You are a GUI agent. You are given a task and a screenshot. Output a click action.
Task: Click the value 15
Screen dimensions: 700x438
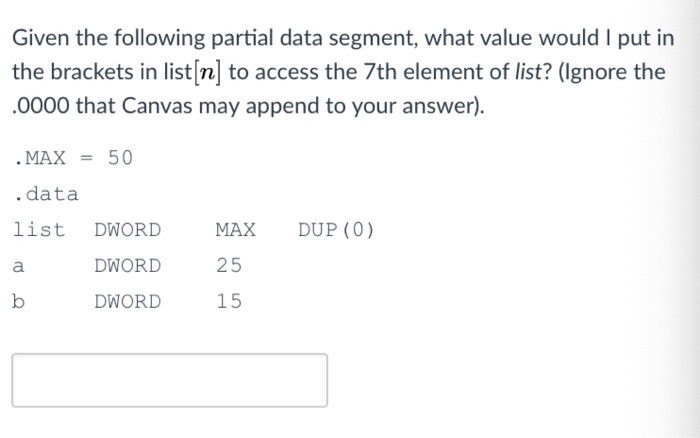click(x=229, y=301)
